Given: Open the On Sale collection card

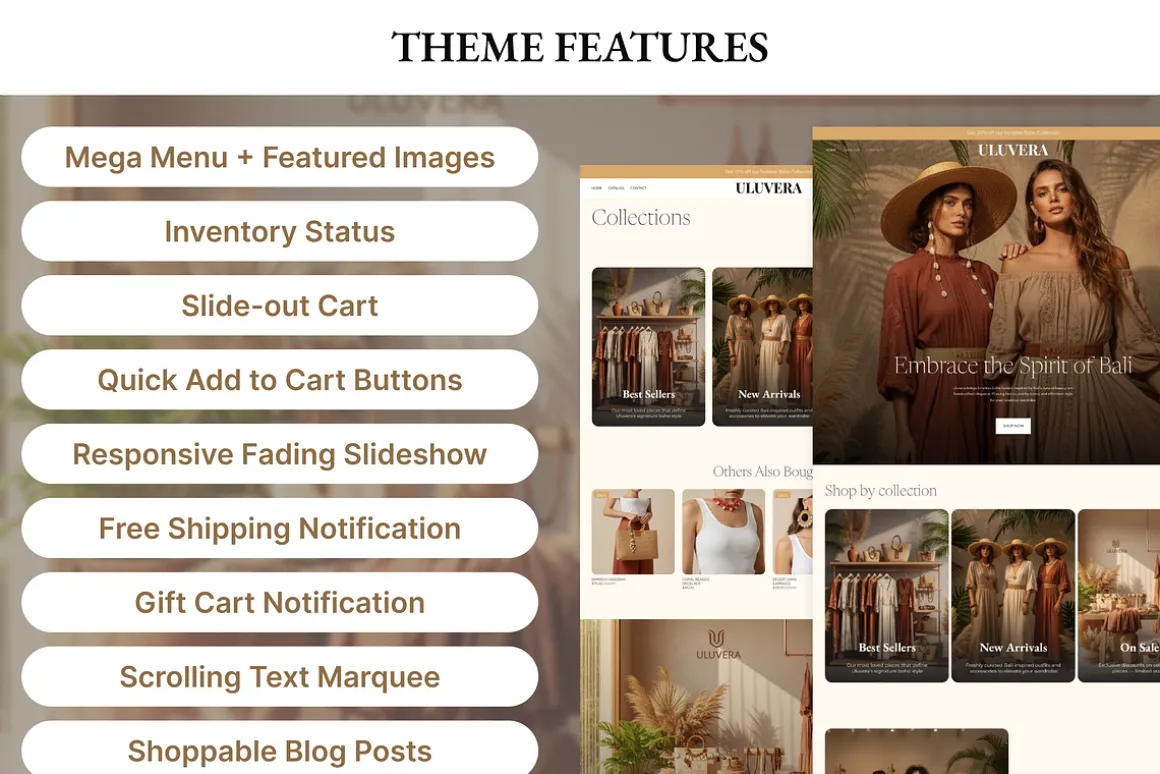Looking at the screenshot, I should [1119, 596].
